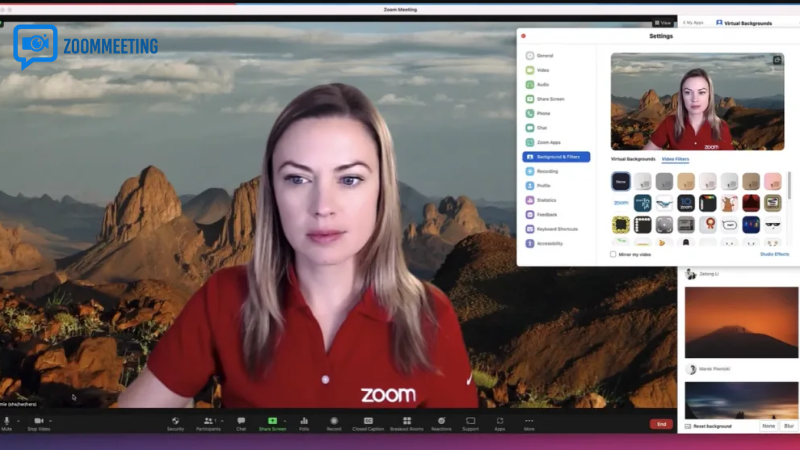Image resolution: width=800 pixels, height=450 pixels.
Task: Choose the dark blue dusk background thumbnail
Action: coord(741,401)
